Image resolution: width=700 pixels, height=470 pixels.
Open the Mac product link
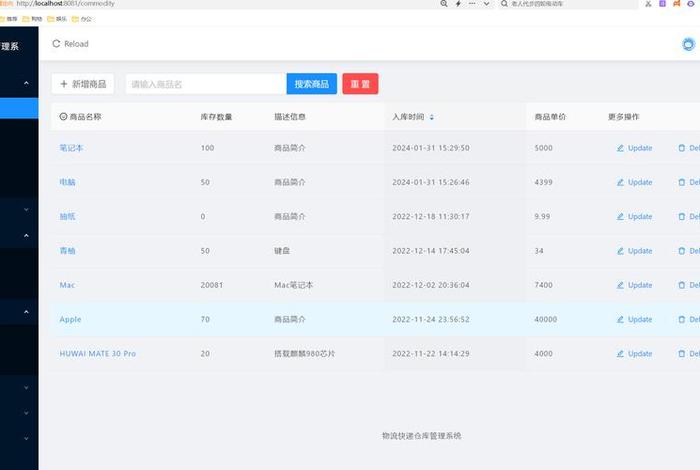(x=67, y=285)
